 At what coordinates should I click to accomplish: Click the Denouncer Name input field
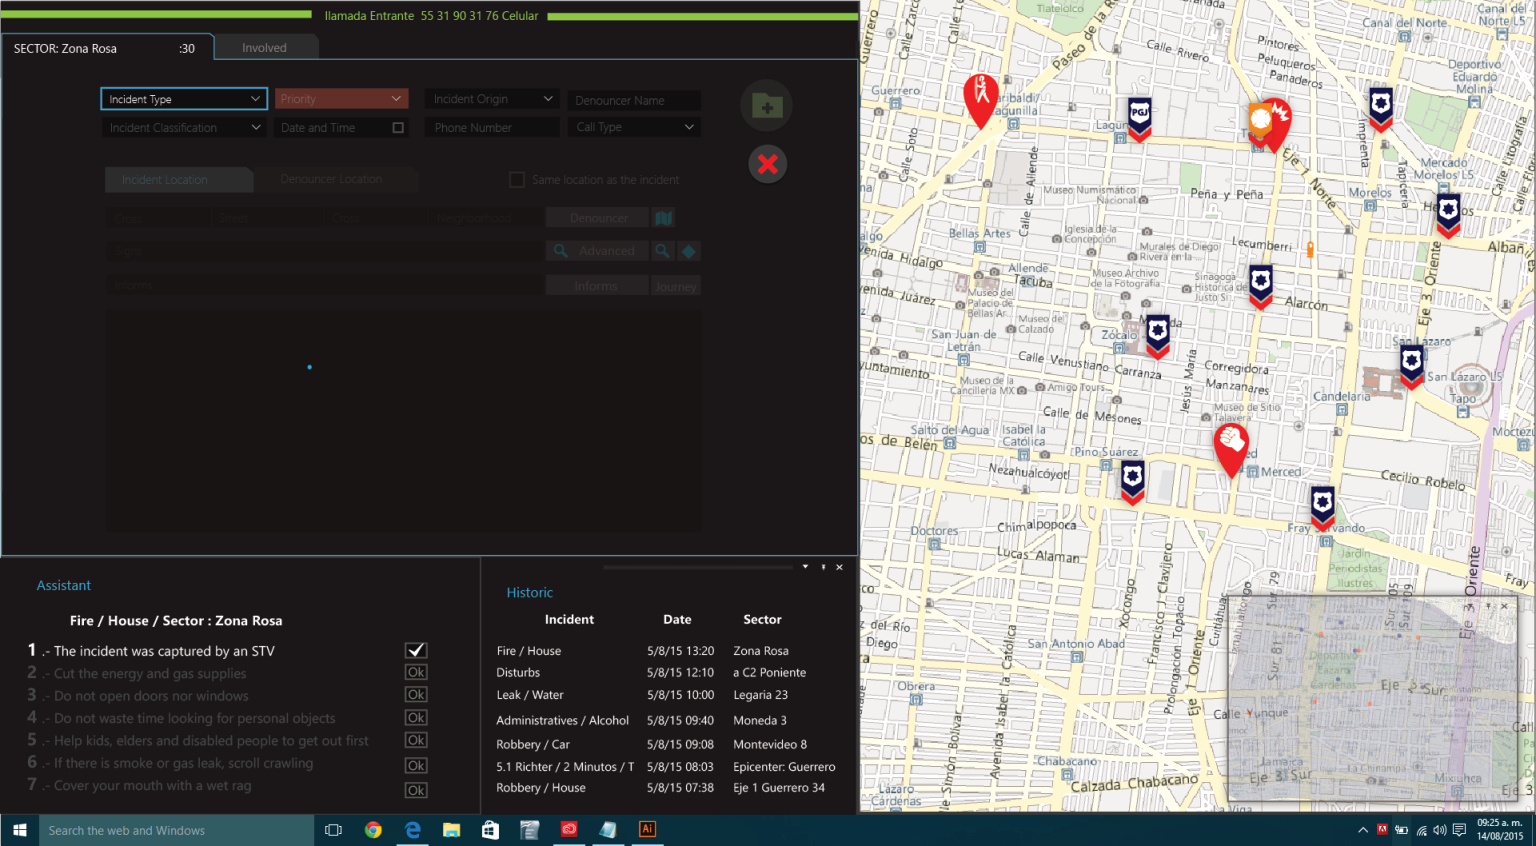(x=634, y=100)
